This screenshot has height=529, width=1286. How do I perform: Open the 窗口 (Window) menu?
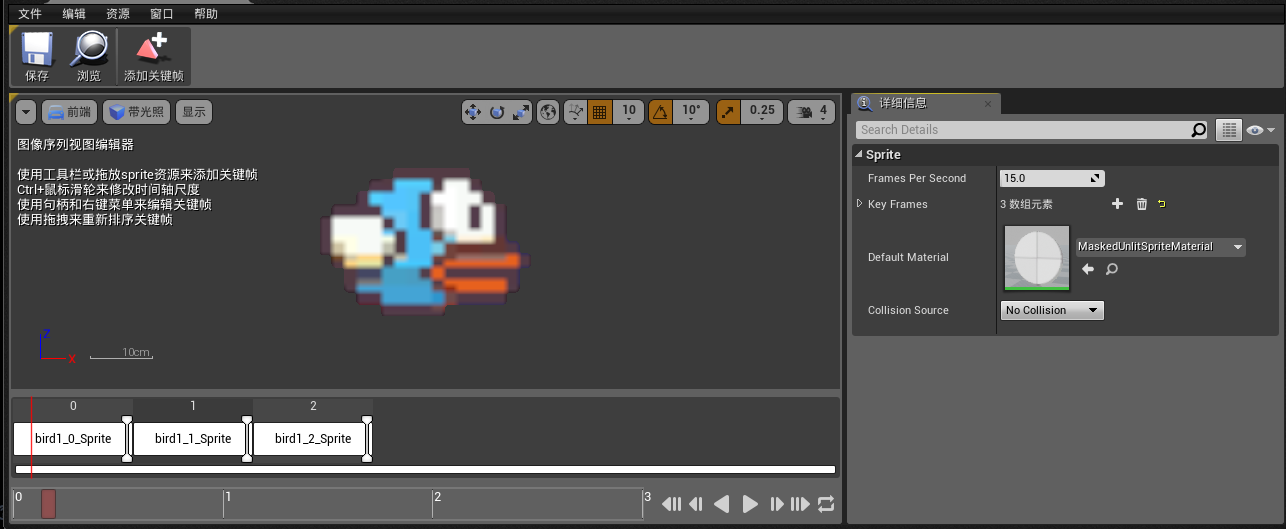click(x=161, y=14)
